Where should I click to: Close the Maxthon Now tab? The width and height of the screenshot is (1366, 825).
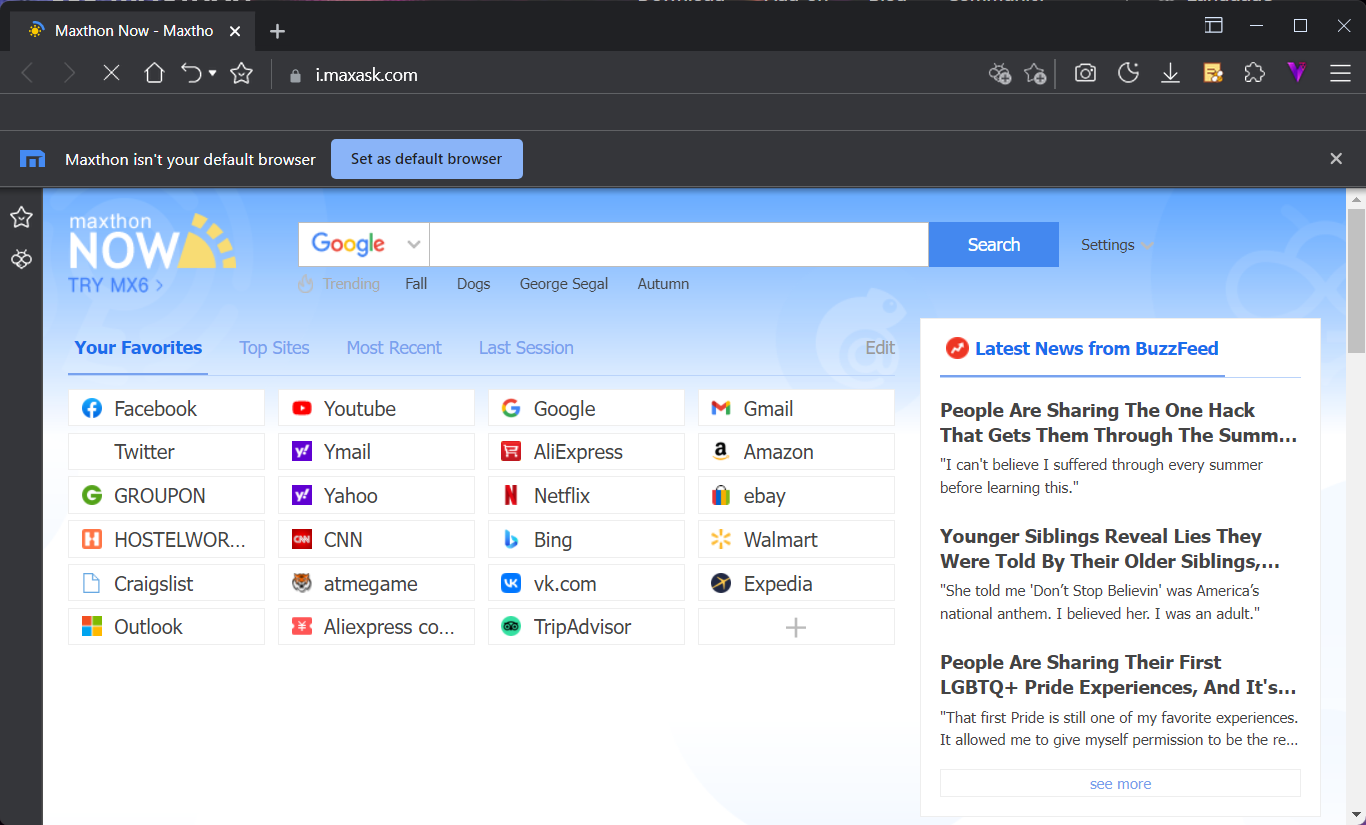(235, 31)
